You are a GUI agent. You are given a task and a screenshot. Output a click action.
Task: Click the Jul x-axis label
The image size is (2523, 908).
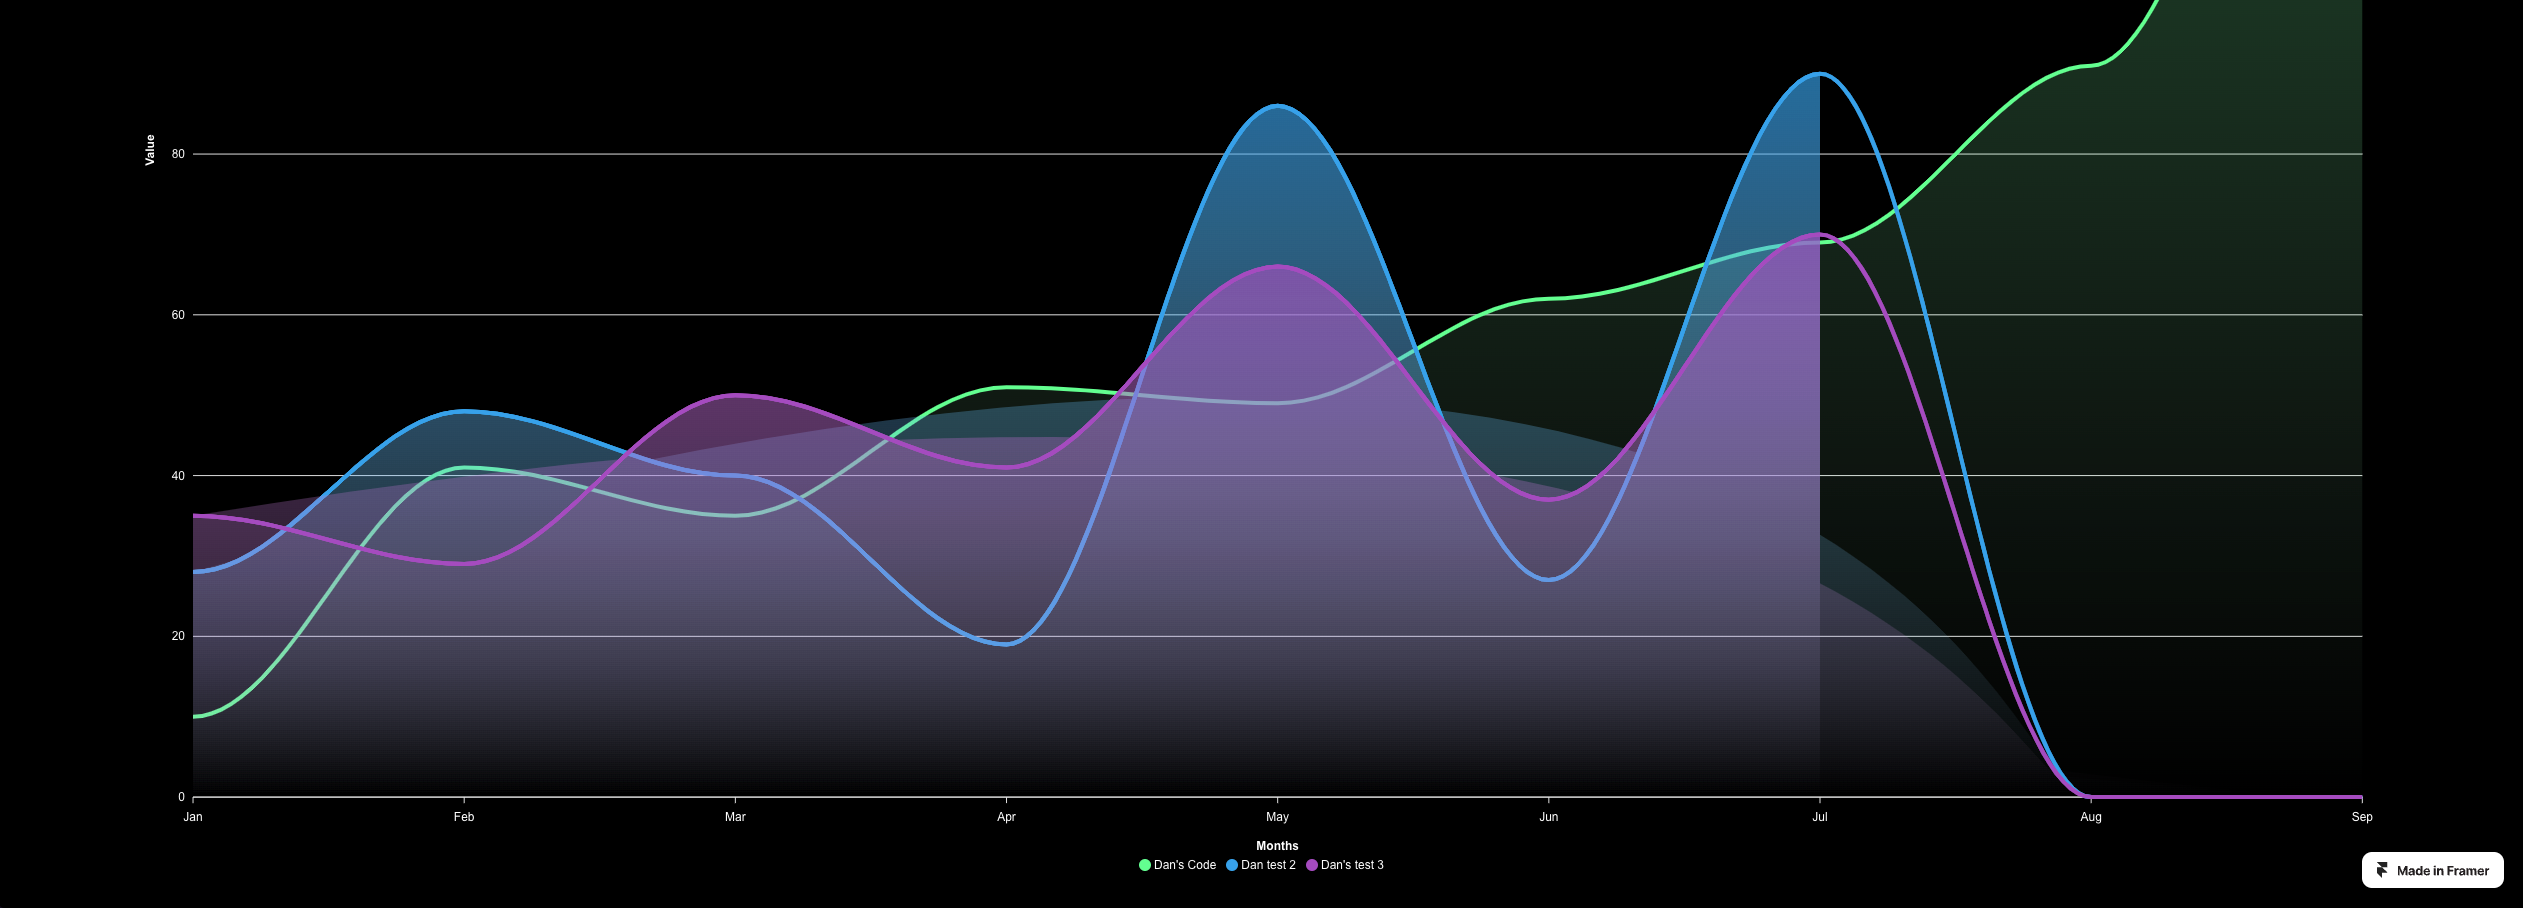click(1820, 817)
